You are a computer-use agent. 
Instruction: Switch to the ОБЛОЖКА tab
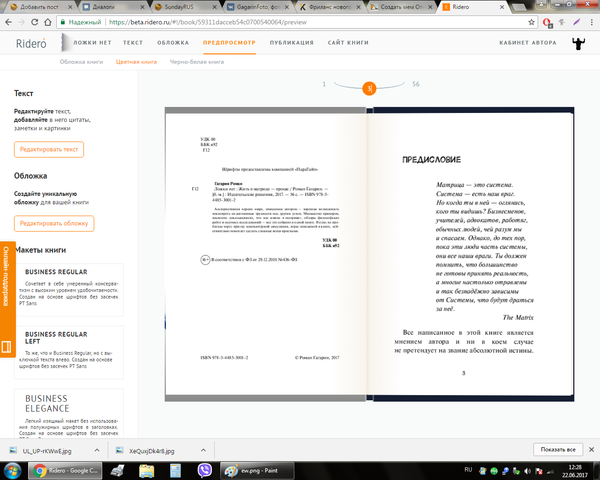(x=173, y=44)
